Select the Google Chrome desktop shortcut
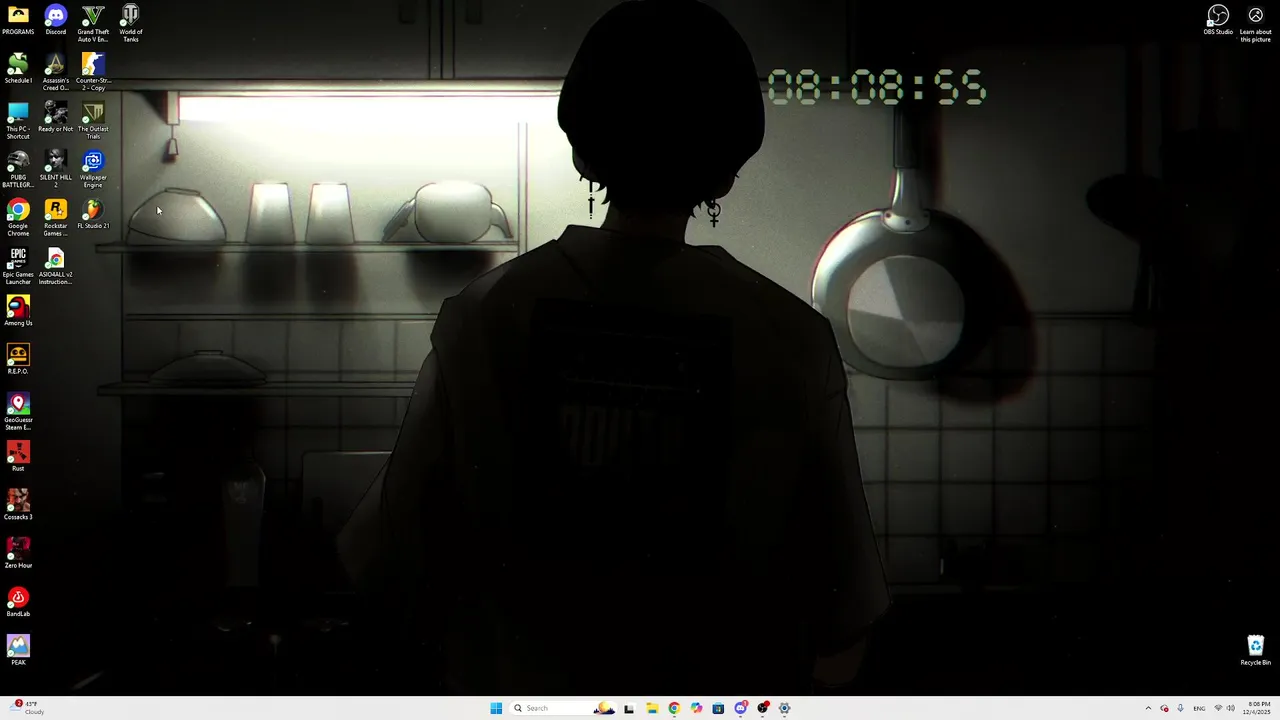 [18, 217]
